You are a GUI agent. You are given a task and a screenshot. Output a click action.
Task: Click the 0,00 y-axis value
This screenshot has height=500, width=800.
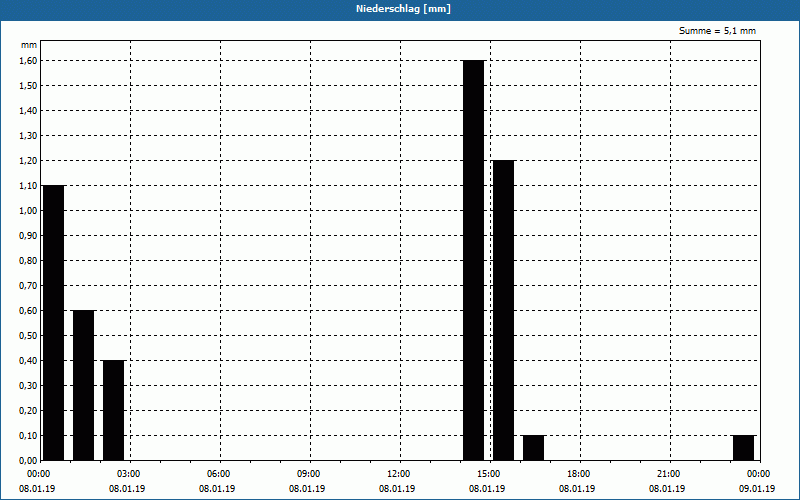29,461
